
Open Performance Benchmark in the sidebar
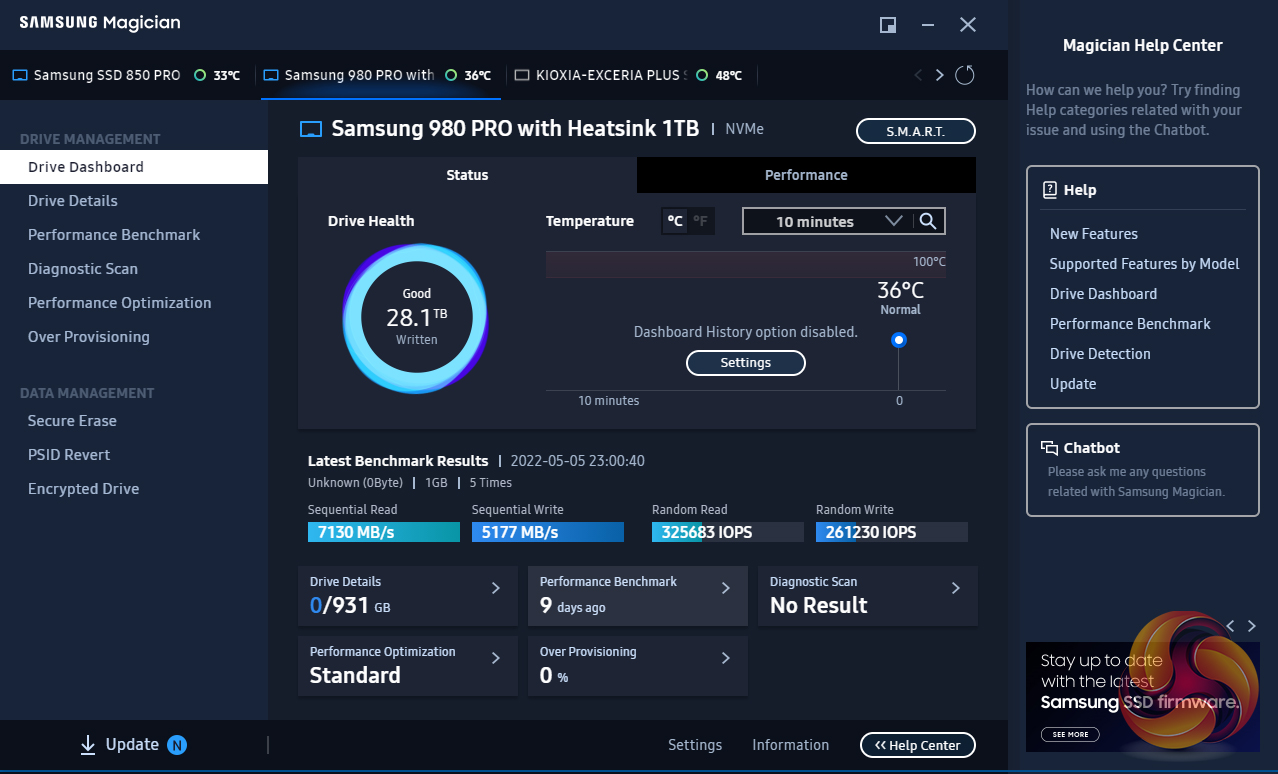[114, 235]
